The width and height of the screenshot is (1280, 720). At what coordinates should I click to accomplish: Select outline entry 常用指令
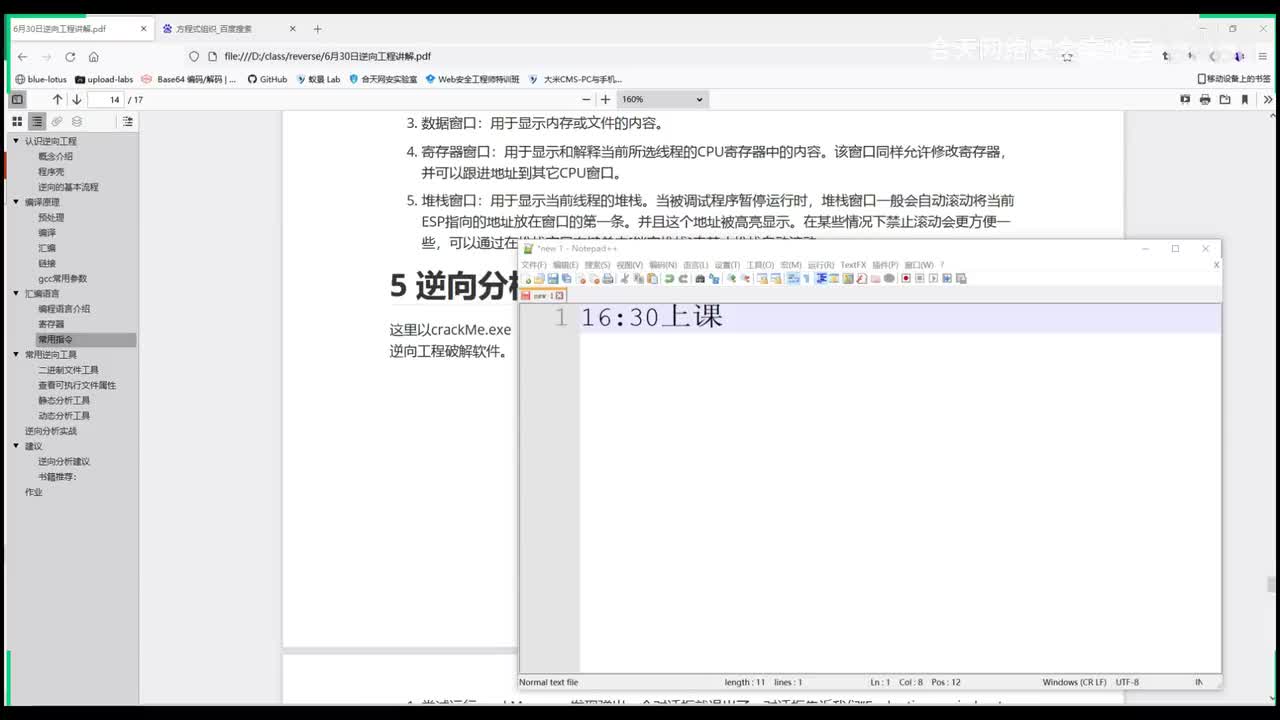point(55,339)
